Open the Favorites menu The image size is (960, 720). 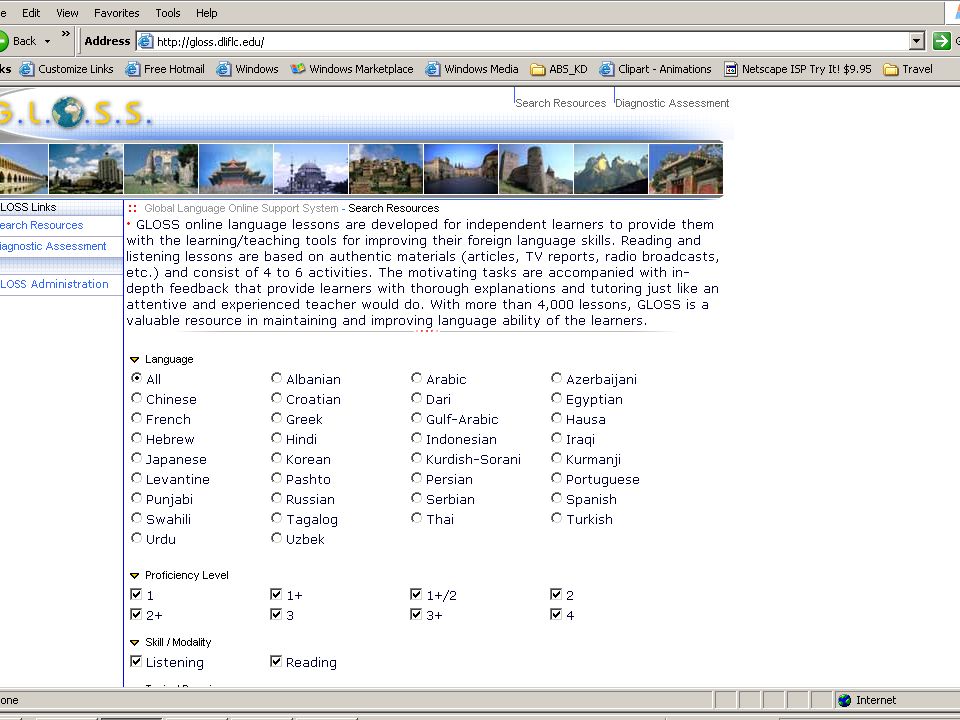point(116,13)
